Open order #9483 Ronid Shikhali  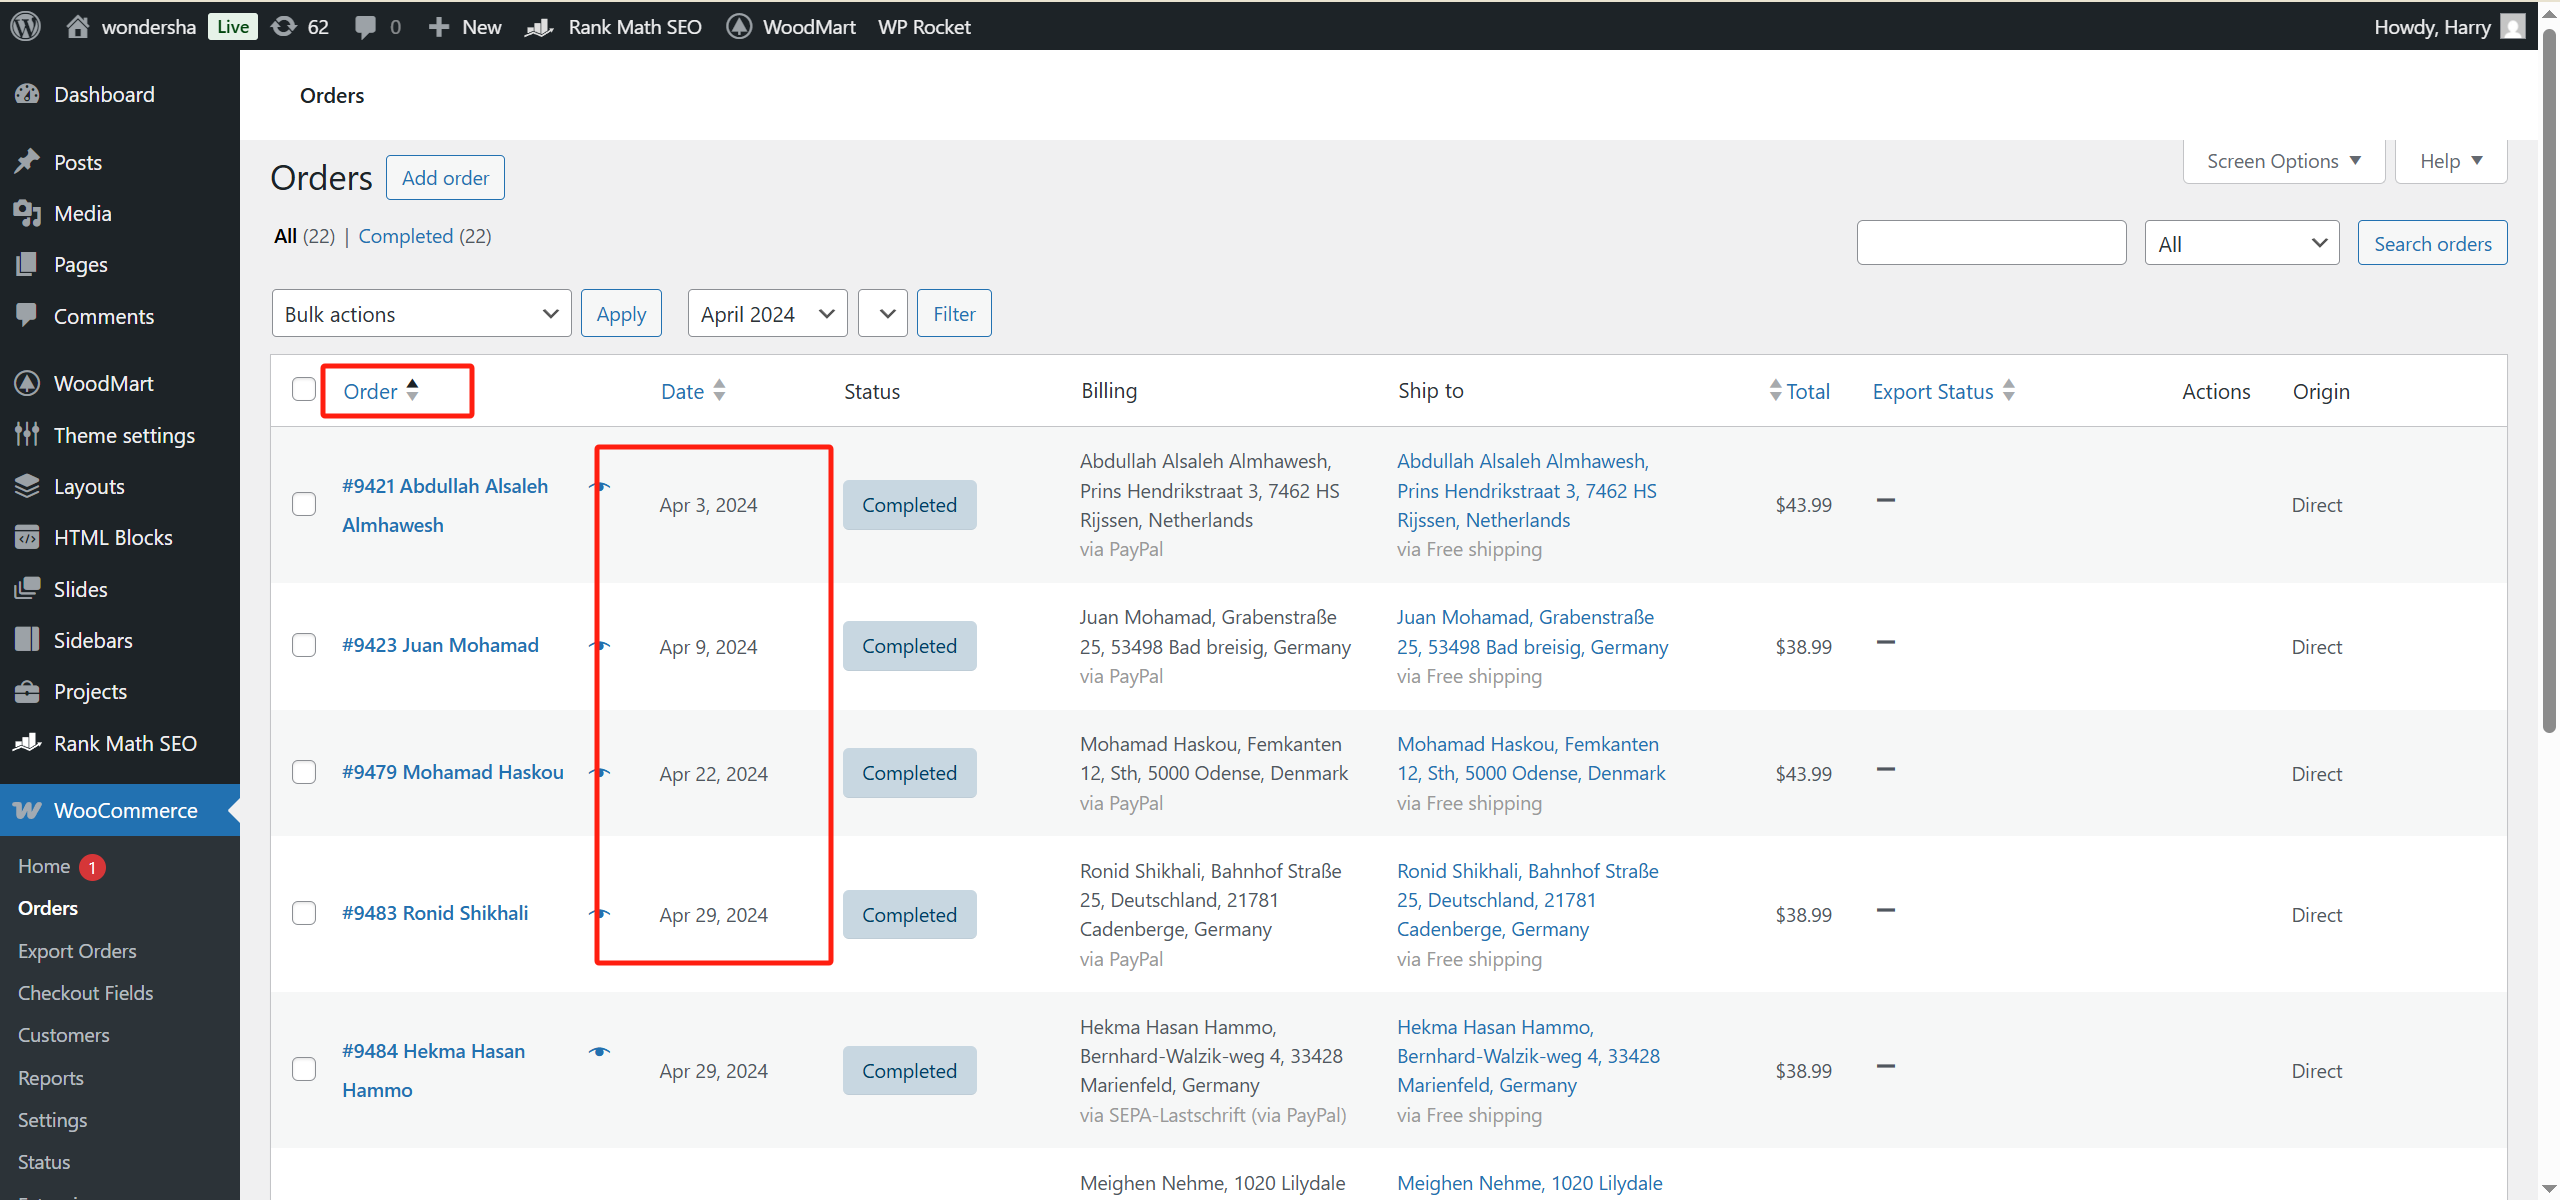click(x=434, y=912)
